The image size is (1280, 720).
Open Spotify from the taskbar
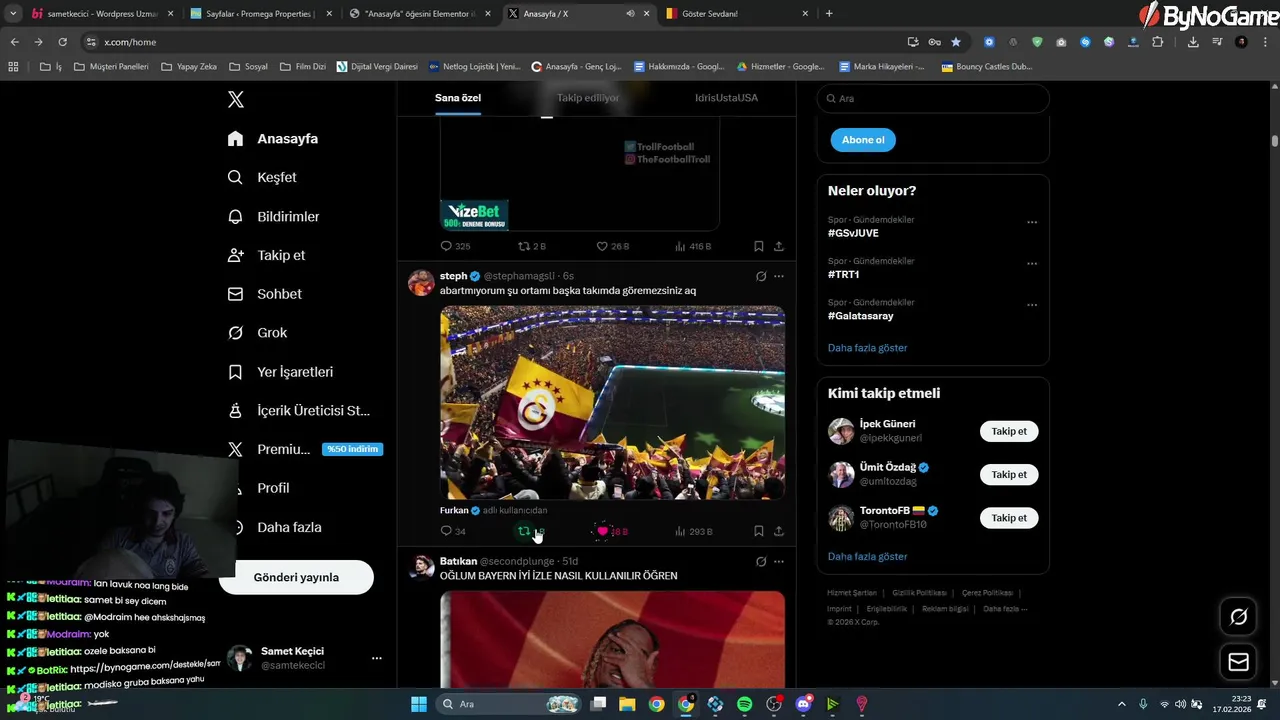[x=744, y=704]
